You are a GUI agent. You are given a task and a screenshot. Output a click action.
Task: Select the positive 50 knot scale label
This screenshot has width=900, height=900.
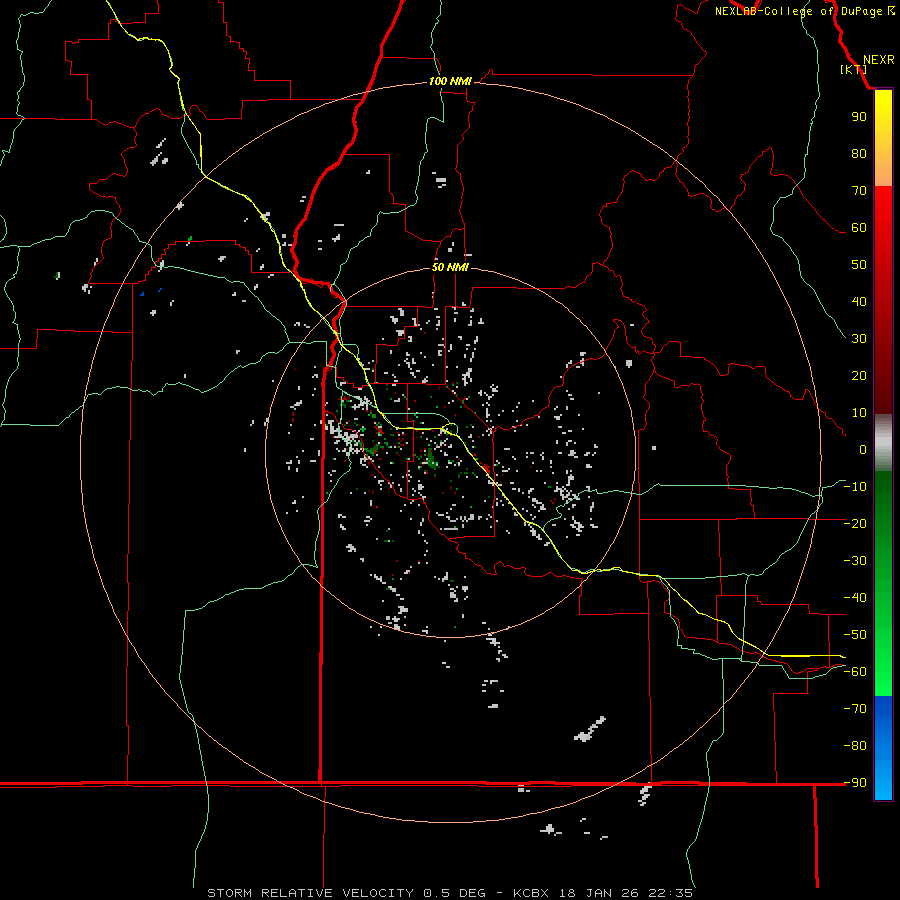[859, 265]
